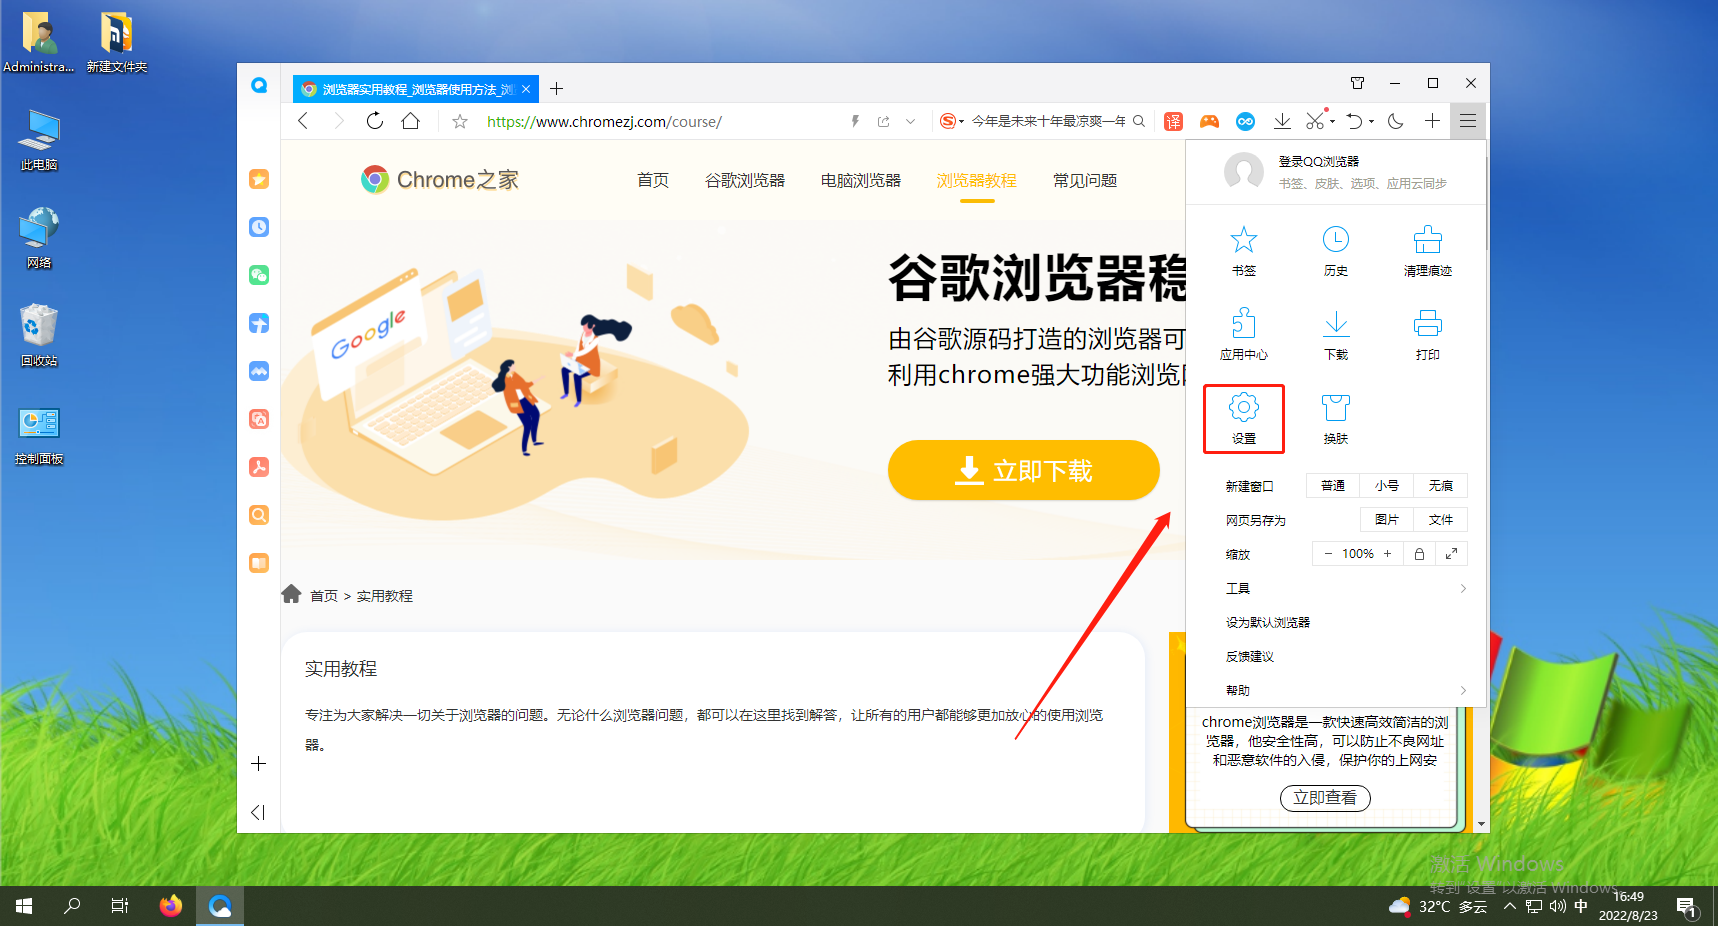Open 电脑浏览器 nav tab

click(861, 180)
